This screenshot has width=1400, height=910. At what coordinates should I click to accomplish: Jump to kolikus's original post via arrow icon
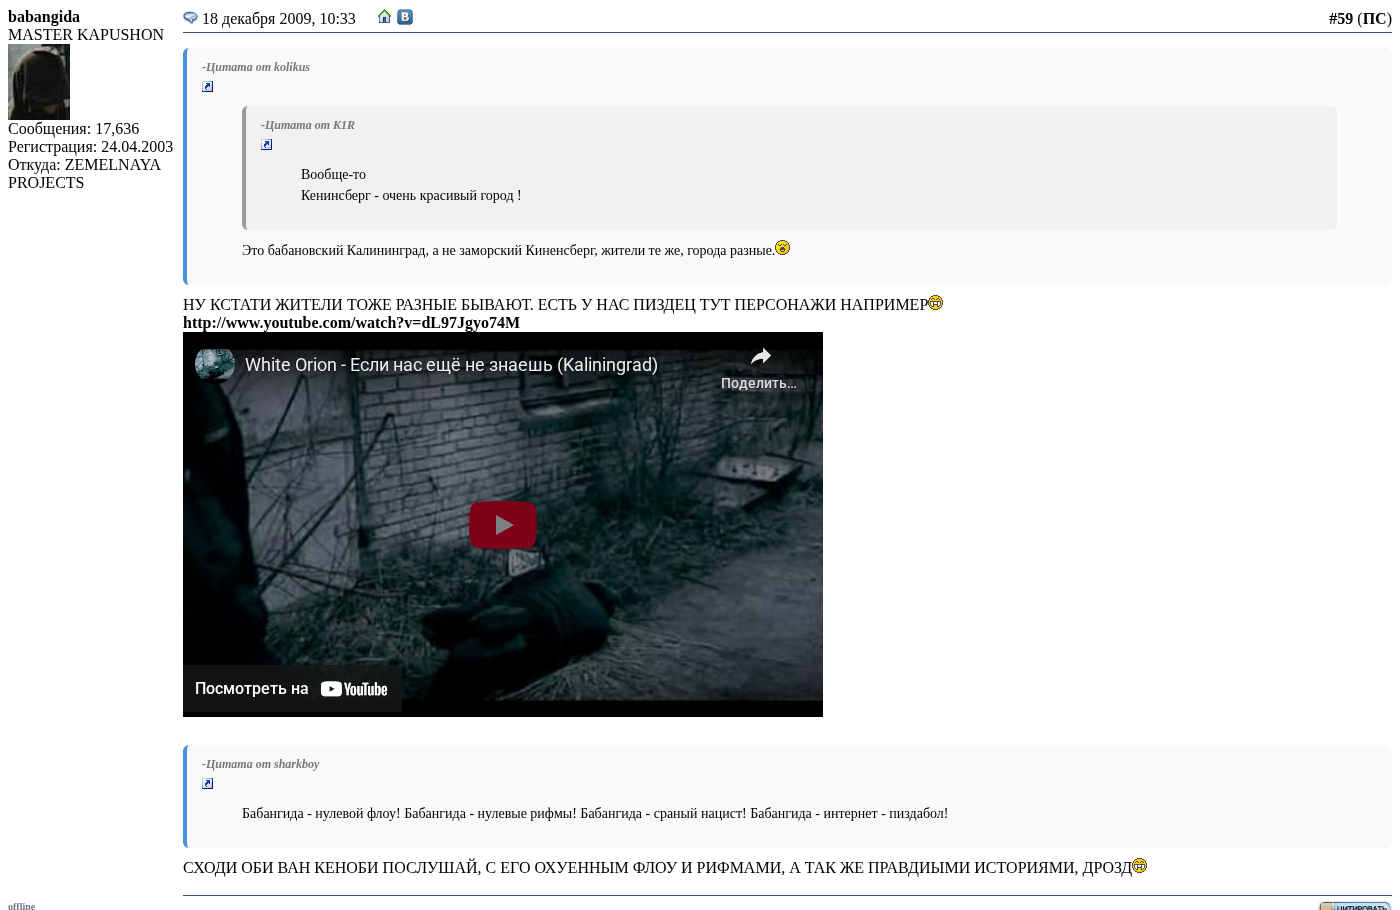tap(208, 87)
